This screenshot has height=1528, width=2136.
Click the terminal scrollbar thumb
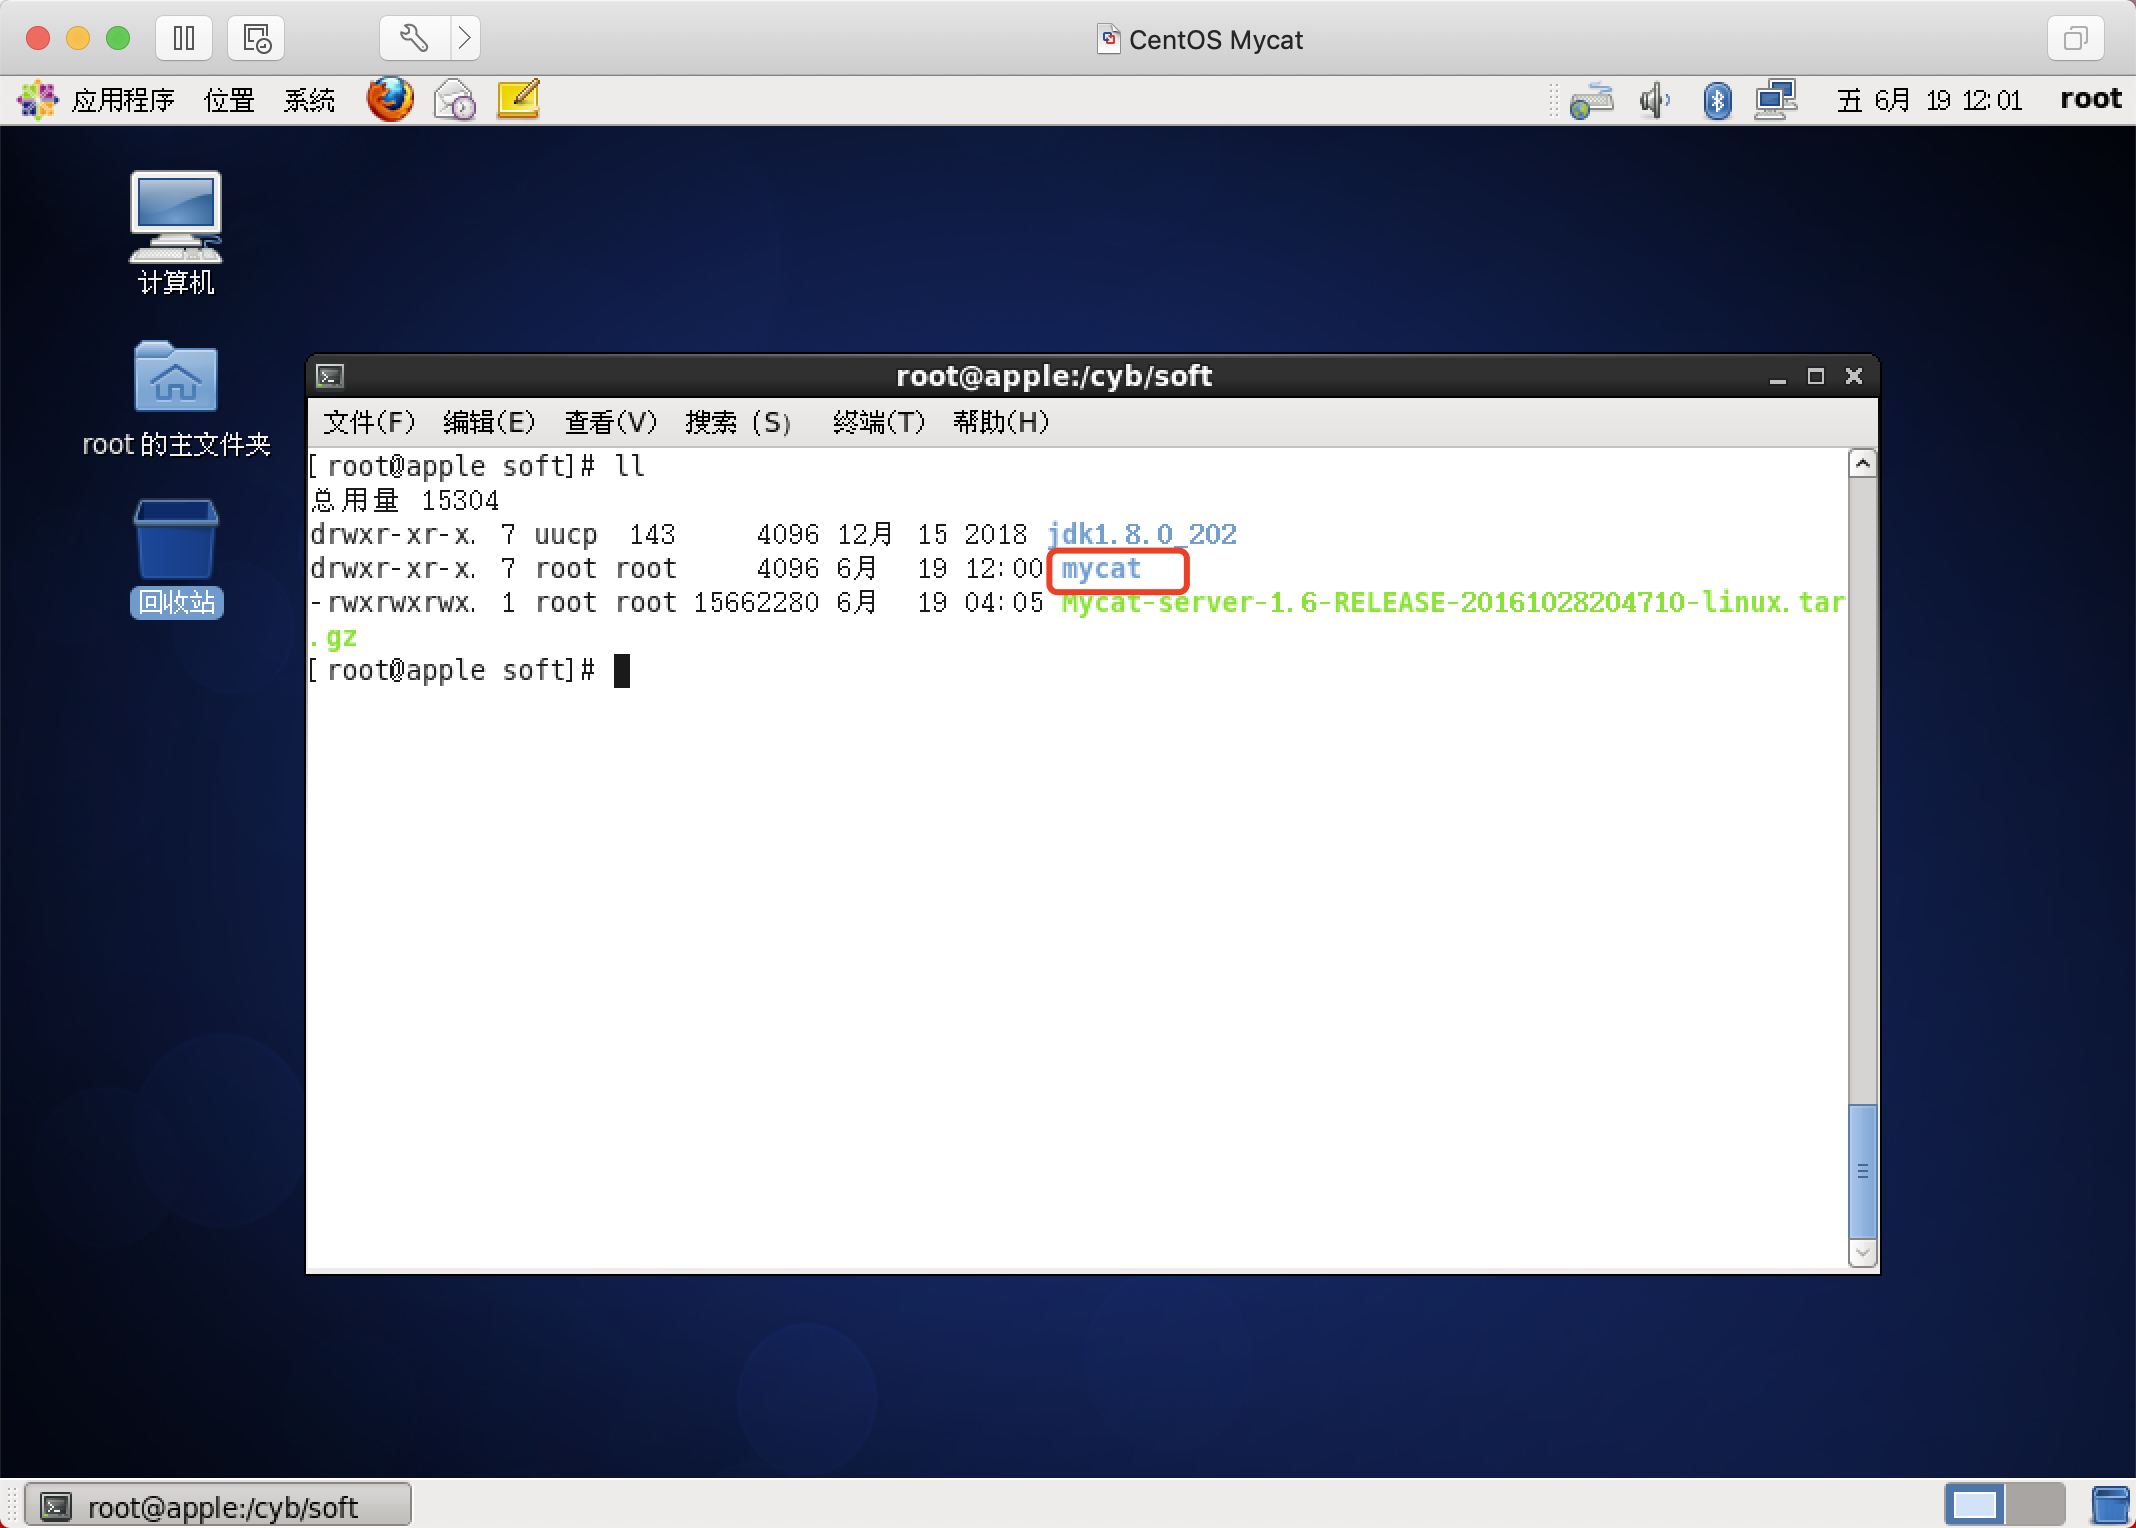(1862, 1171)
